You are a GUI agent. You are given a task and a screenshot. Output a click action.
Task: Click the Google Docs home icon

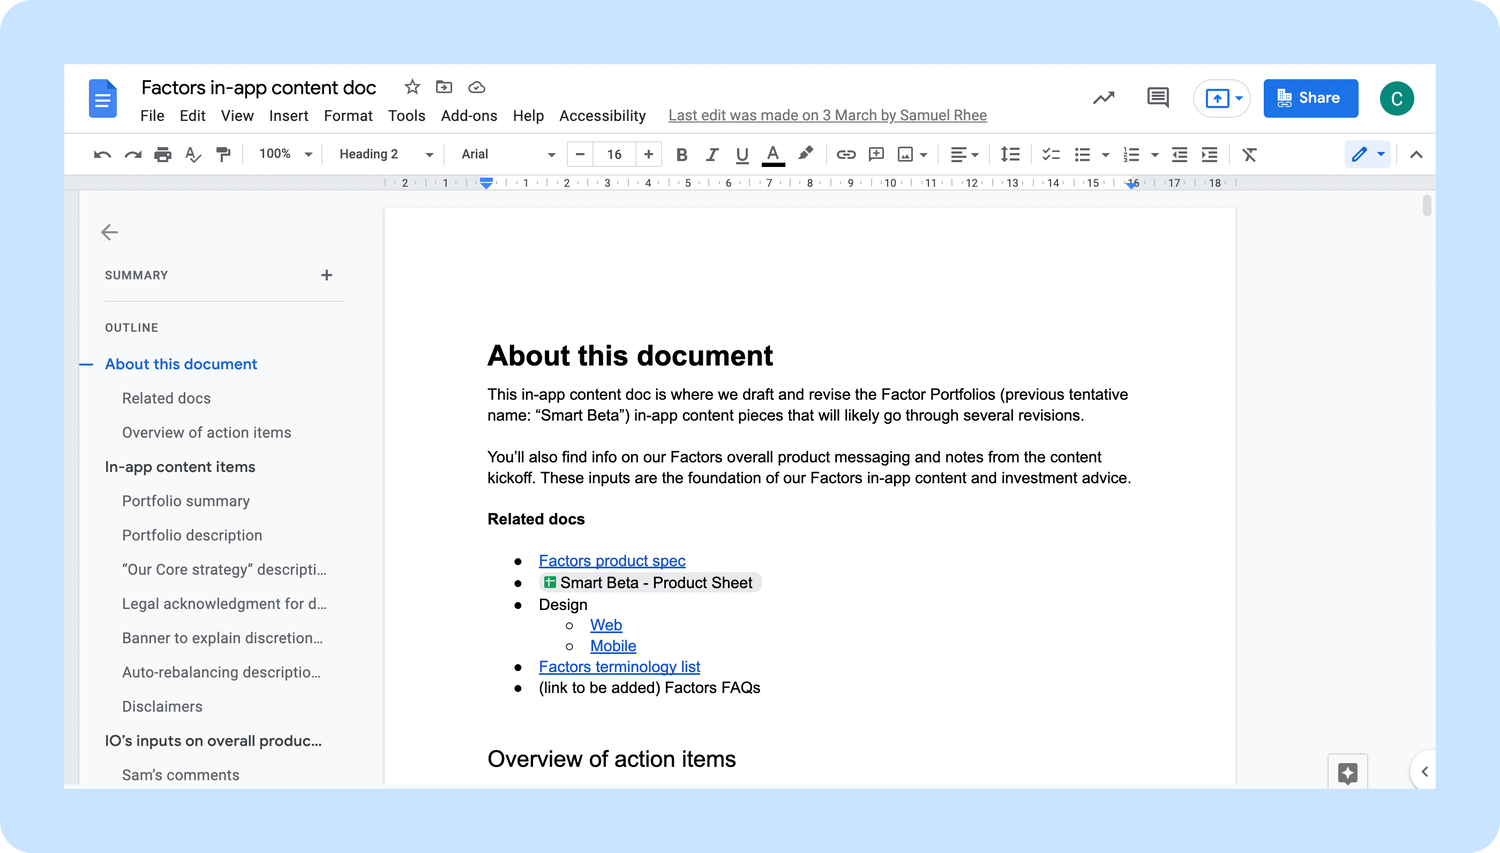[x=103, y=98]
